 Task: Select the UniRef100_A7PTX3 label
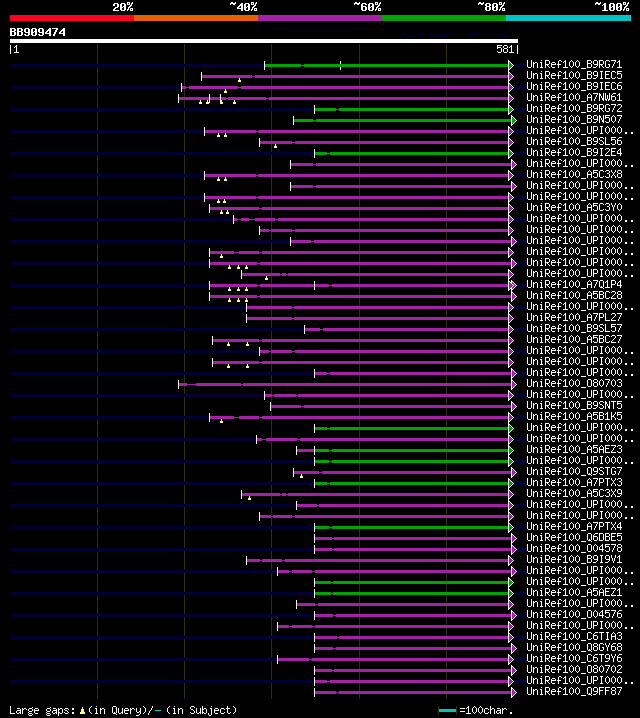(574, 482)
